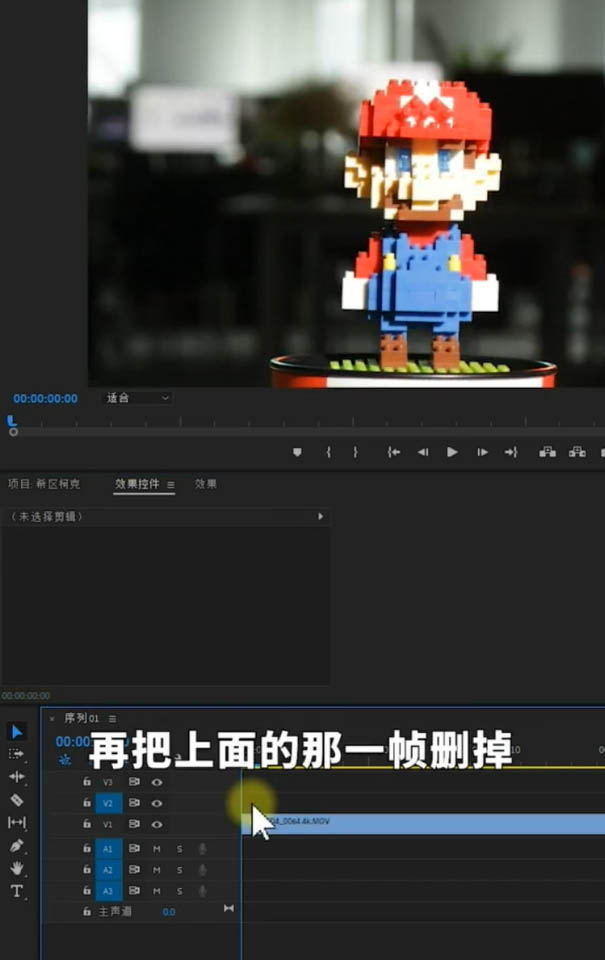Click the master track 0.0 level value
Screen dimensions: 605x960
168,912
